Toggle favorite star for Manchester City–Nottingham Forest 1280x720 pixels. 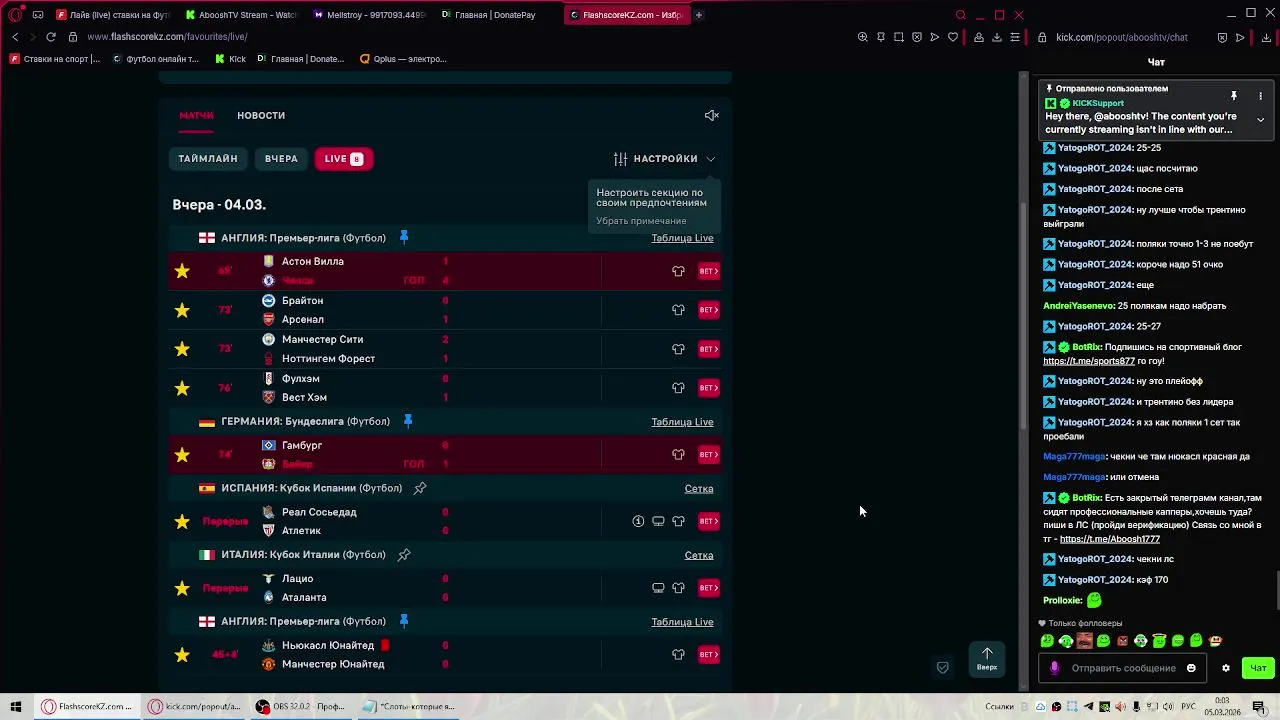(182, 349)
